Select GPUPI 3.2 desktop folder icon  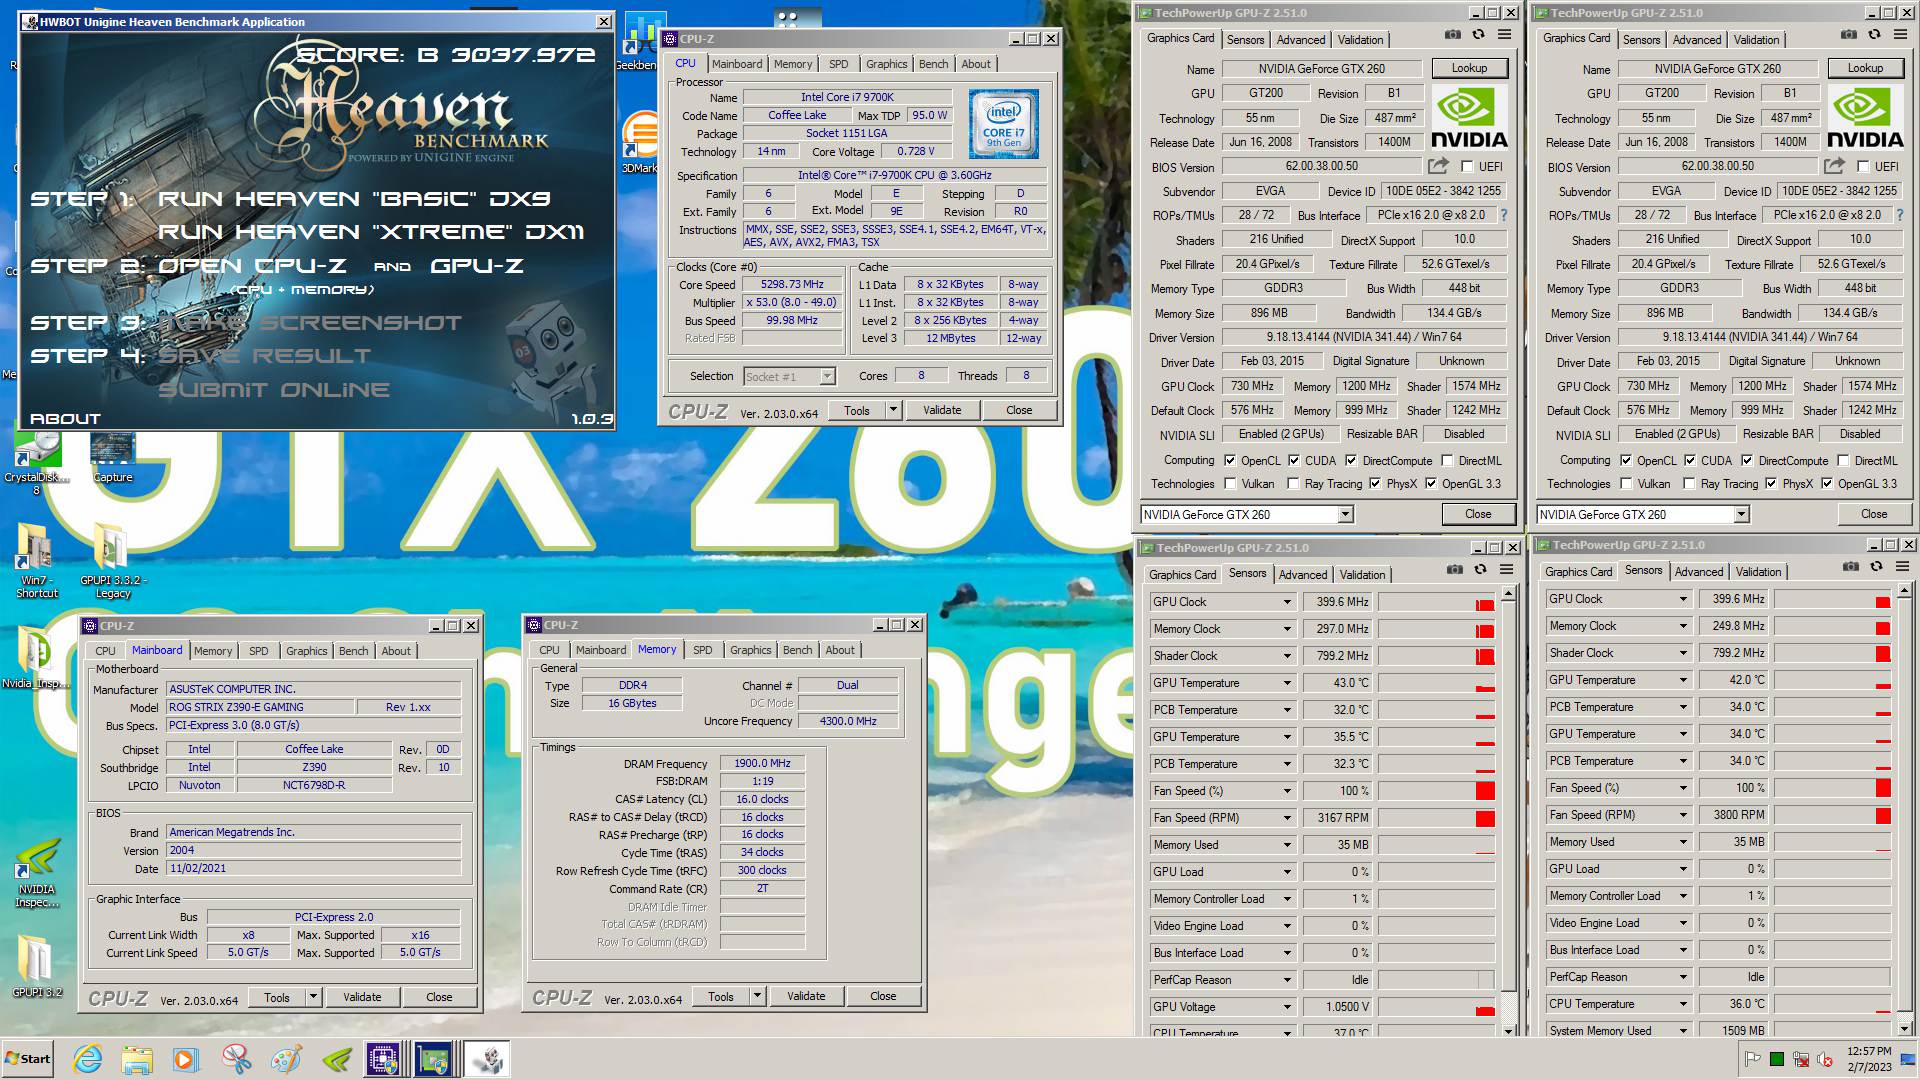click(x=36, y=966)
